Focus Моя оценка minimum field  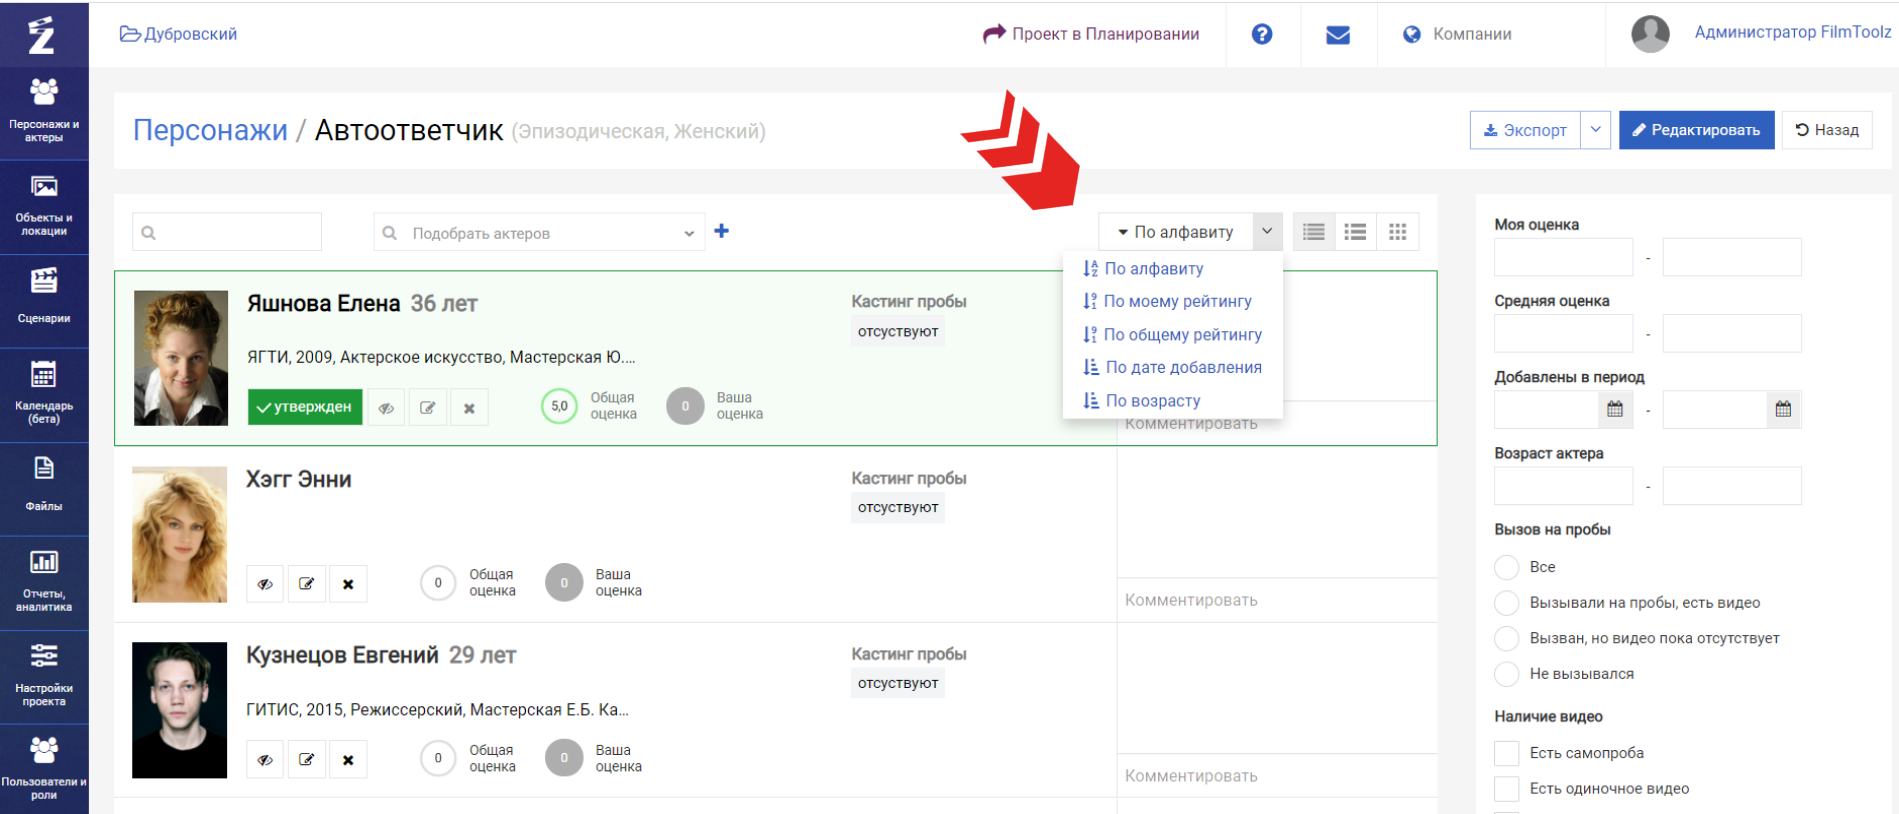[1564, 257]
